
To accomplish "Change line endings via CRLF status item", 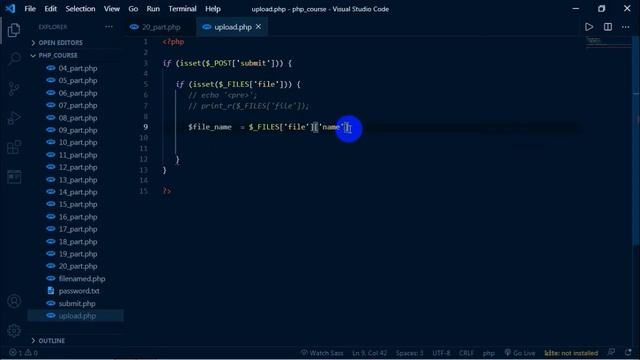I will click(466, 353).
